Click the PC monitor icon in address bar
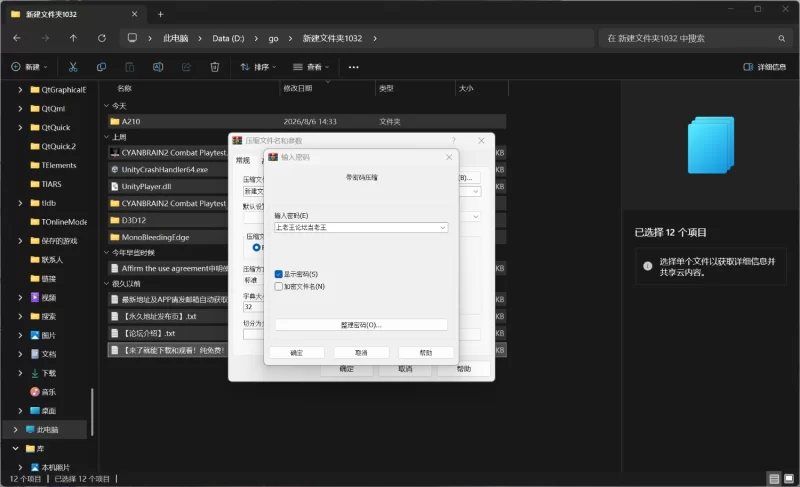The height and width of the screenshot is (487, 800). point(132,38)
